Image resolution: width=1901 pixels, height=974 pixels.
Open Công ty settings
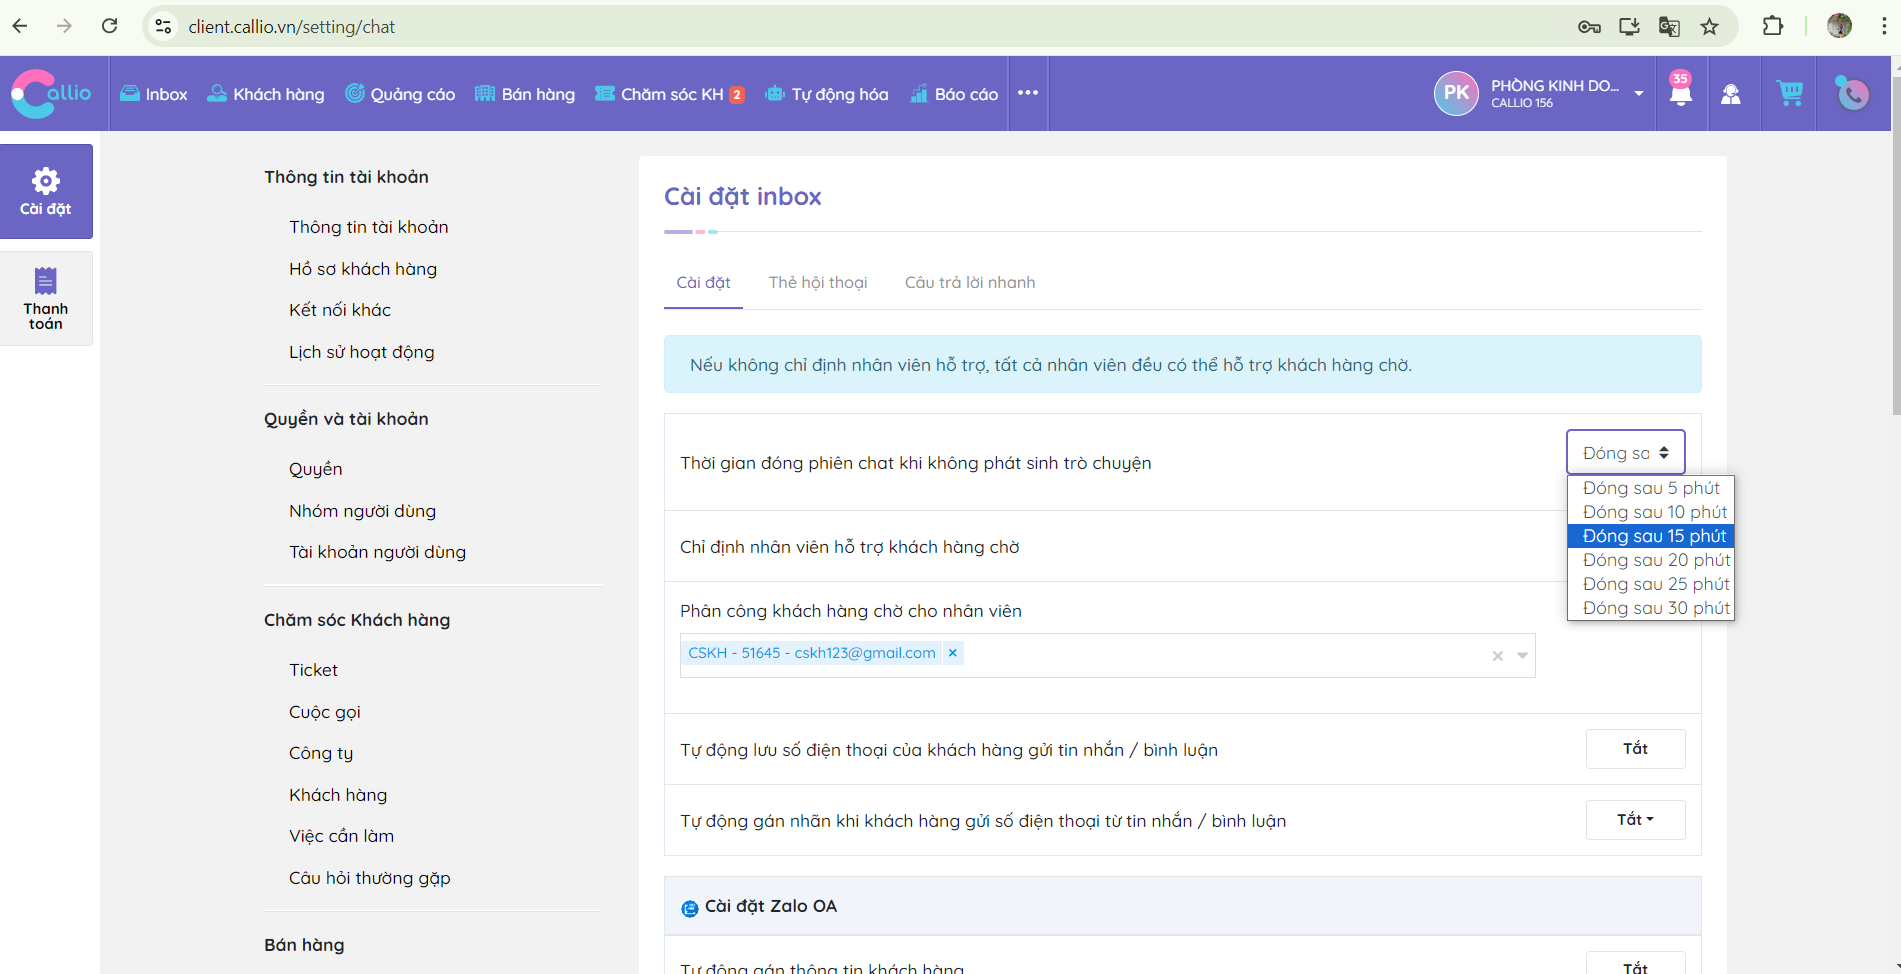coord(321,753)
